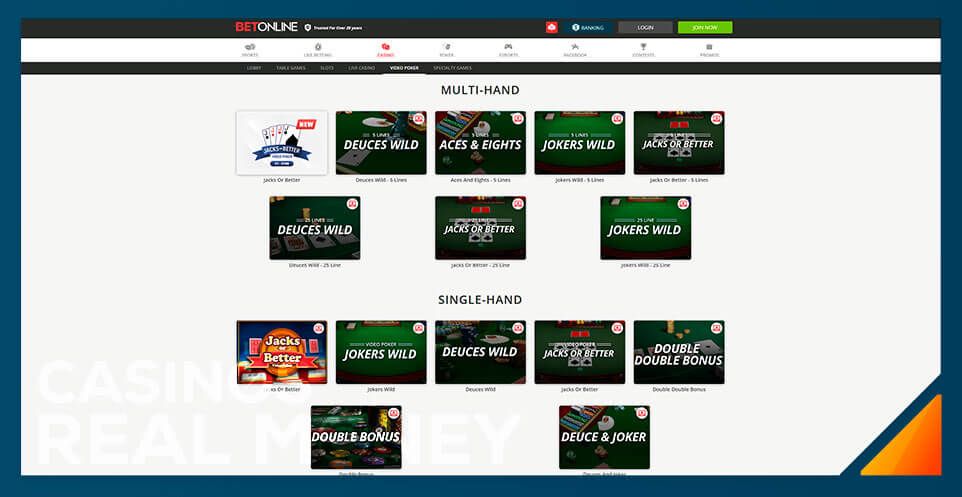This screenshot has width=962, height=497.
Task: Open the single-hand Deuces Wild thumbnail
Action: point(480,352)
